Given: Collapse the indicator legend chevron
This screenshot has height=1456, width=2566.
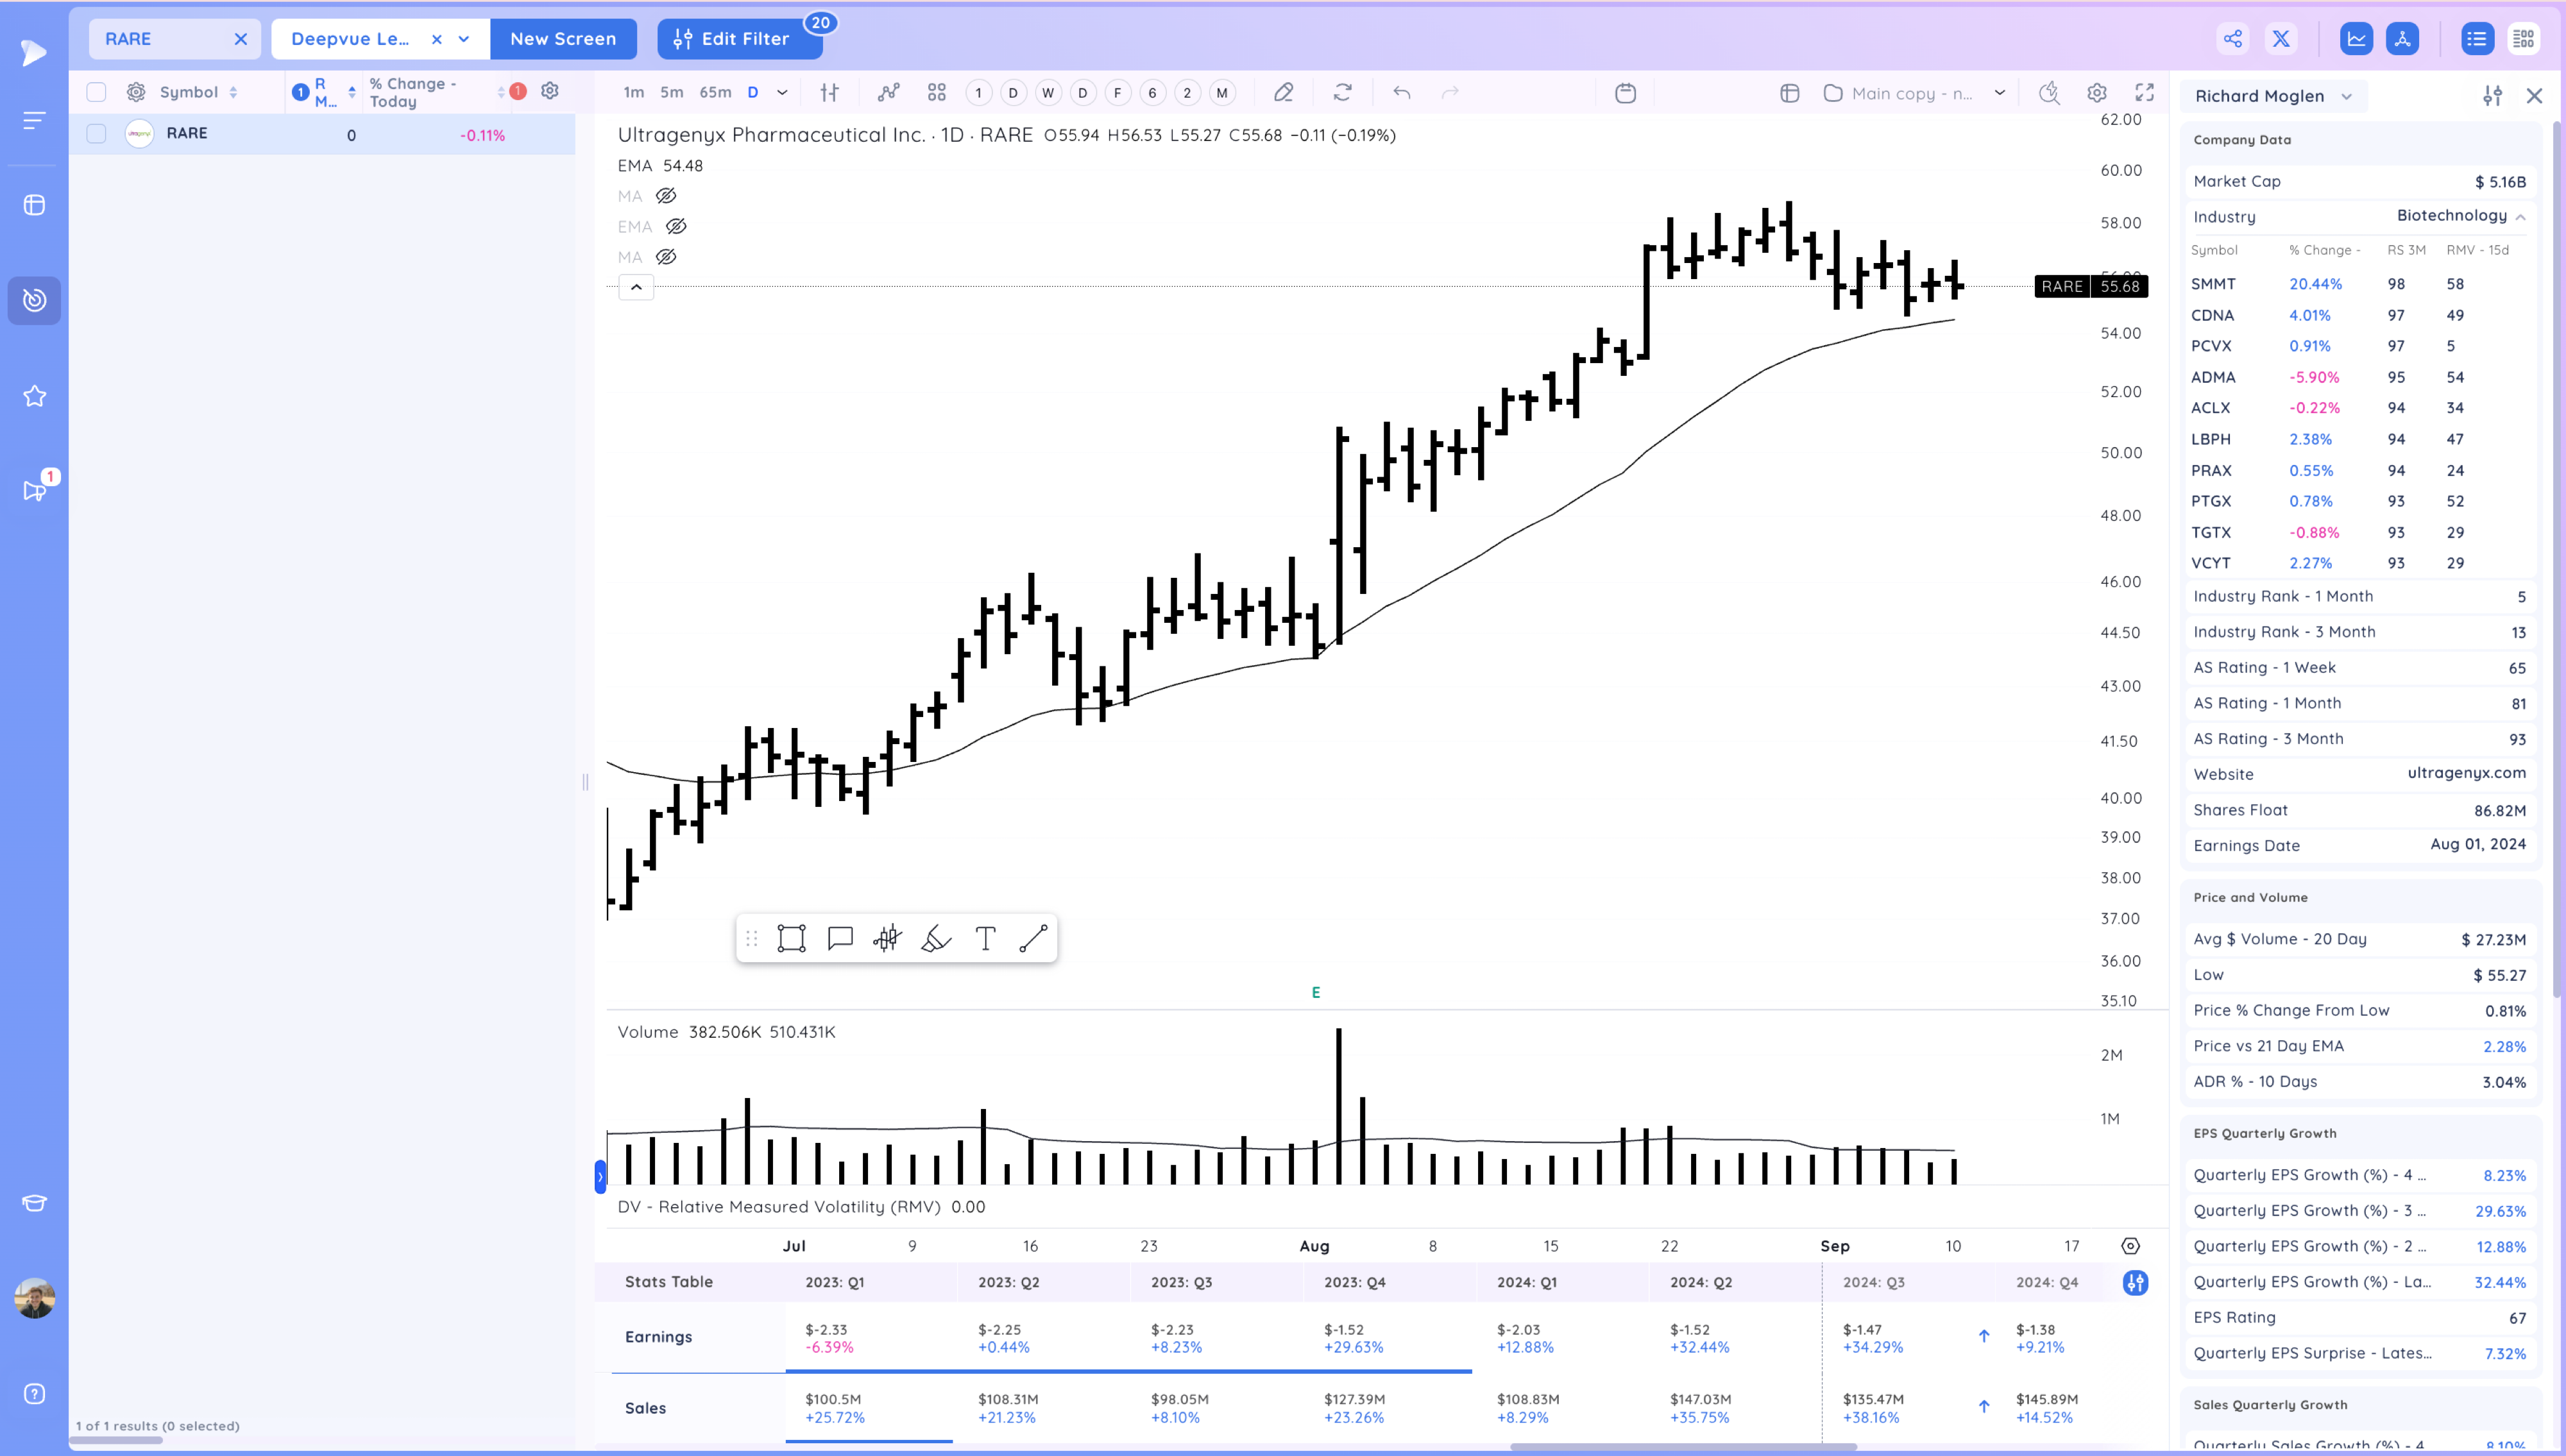Looking at the screenshot, I should click(636, 288).
